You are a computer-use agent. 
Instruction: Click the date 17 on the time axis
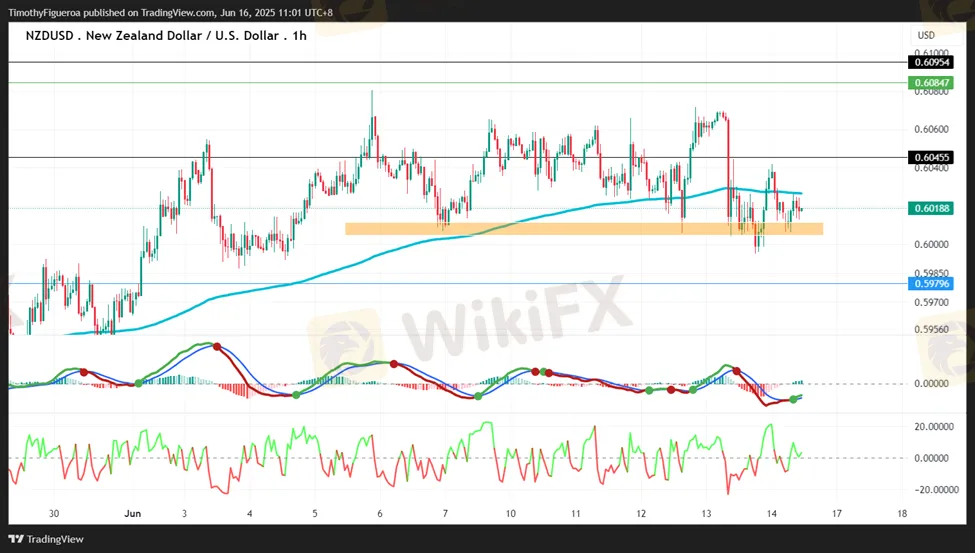click(837, 513)
